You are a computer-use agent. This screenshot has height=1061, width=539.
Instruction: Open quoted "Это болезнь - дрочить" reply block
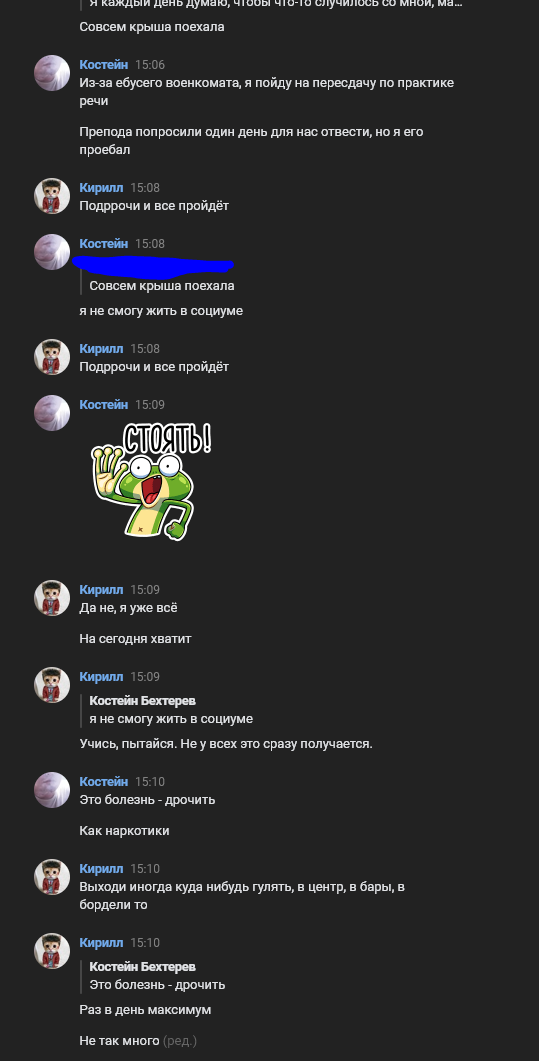(157, 976)
